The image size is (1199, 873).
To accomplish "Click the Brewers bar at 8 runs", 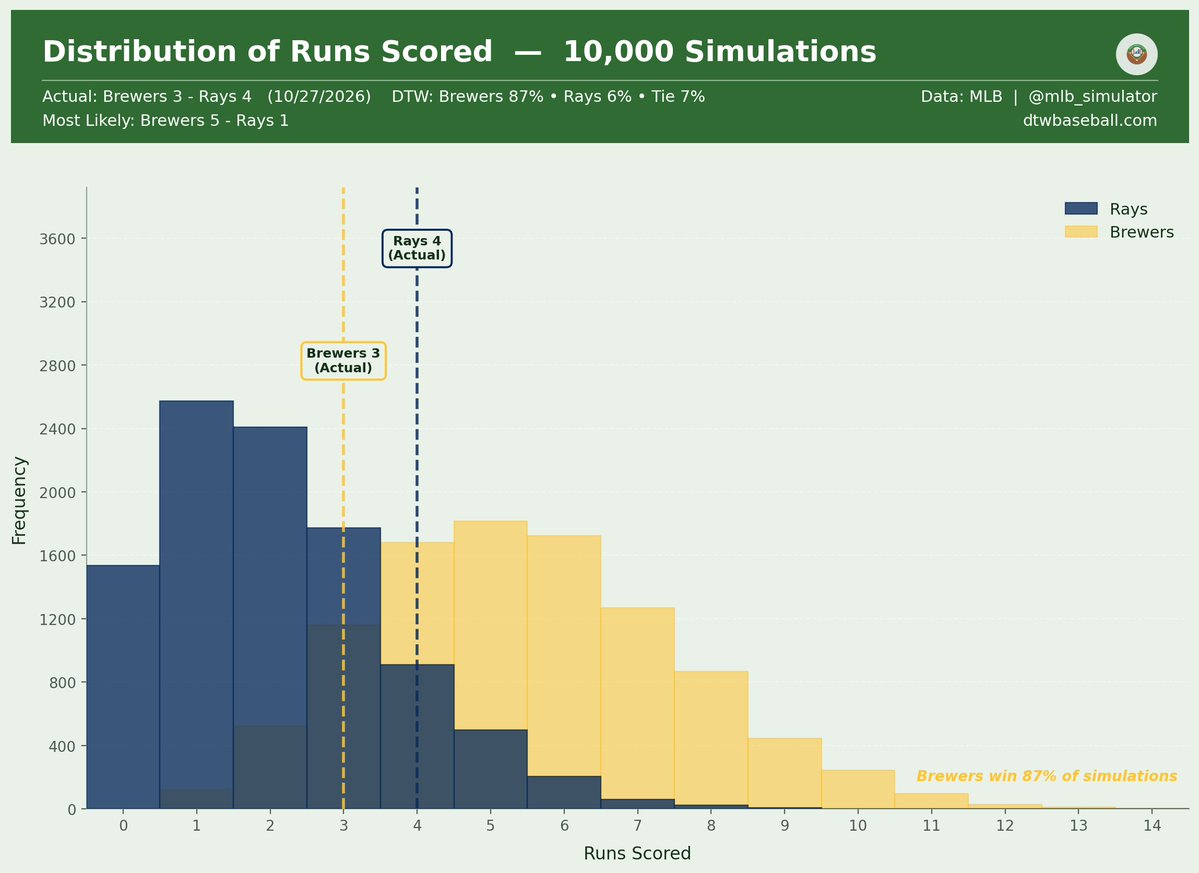I will click(x=710, y=738).
